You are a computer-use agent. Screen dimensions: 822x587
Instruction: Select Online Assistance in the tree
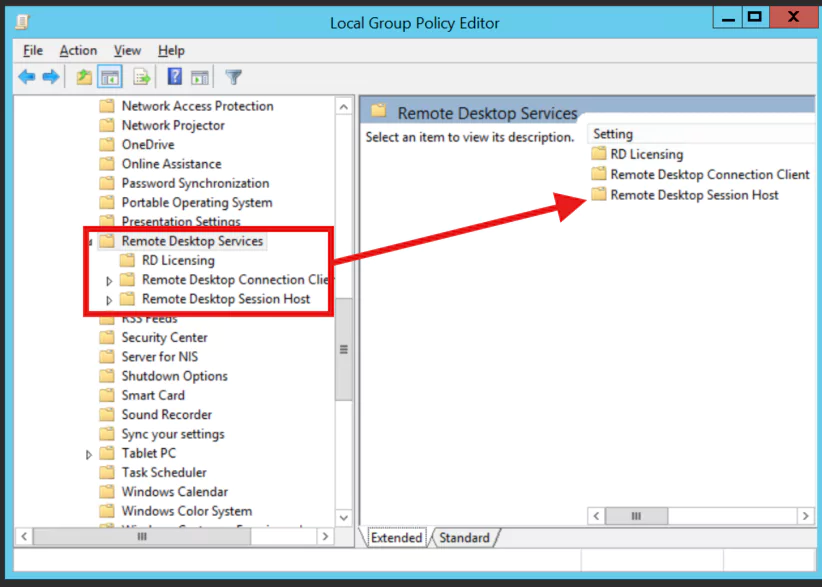pyautogui.click(x=171, y=164)
